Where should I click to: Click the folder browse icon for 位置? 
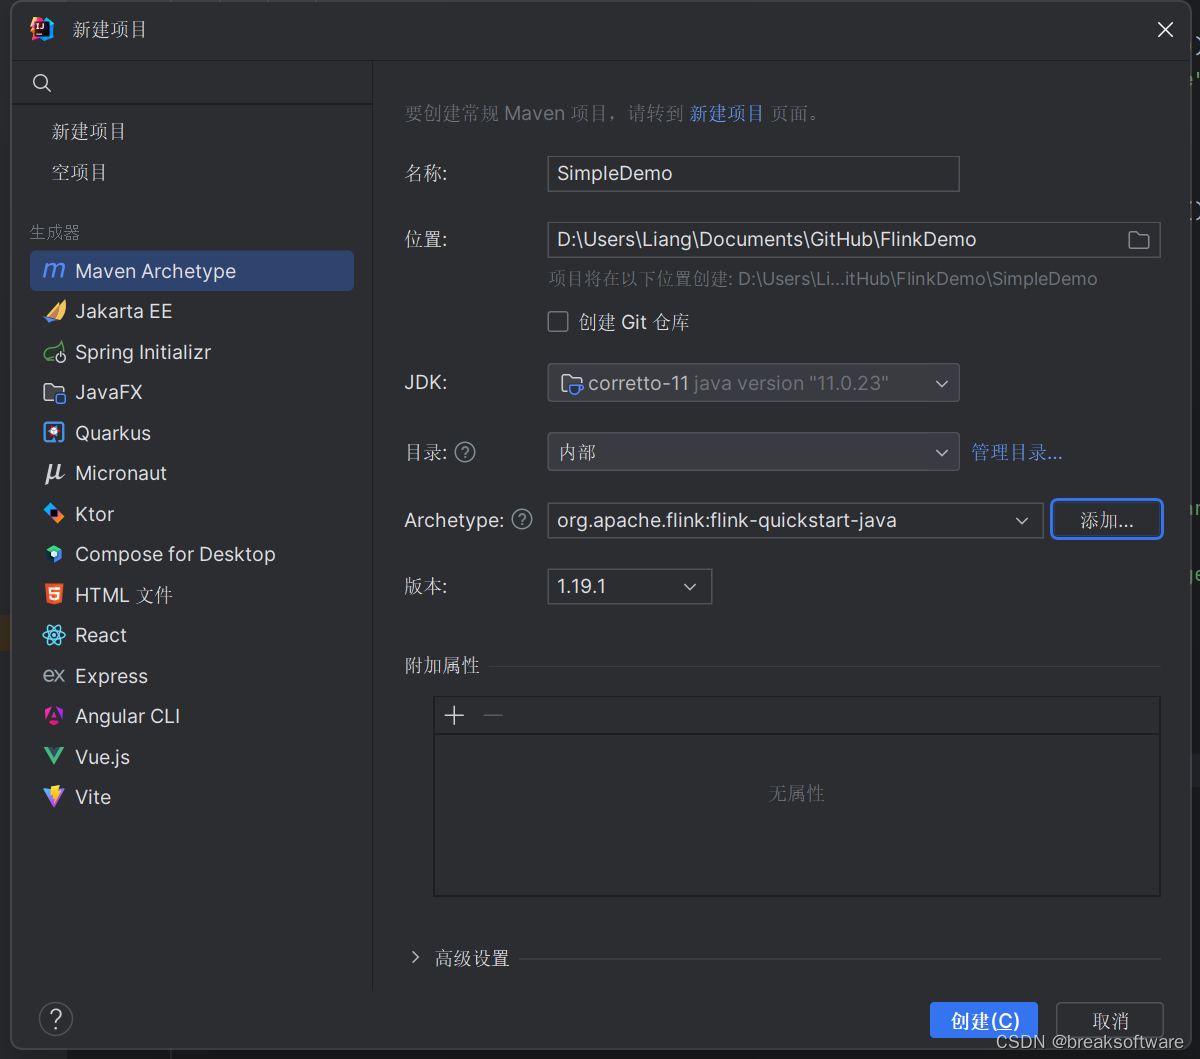point(1138,240)
